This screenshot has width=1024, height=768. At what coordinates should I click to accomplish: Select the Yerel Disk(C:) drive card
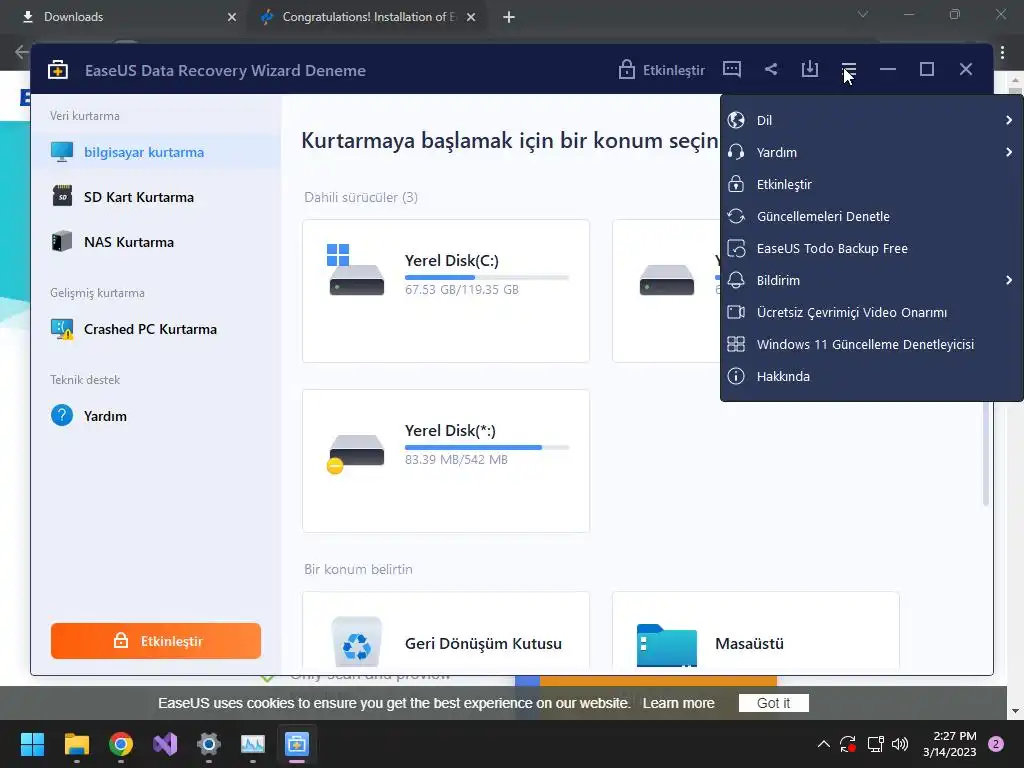(x=446, y=291)
